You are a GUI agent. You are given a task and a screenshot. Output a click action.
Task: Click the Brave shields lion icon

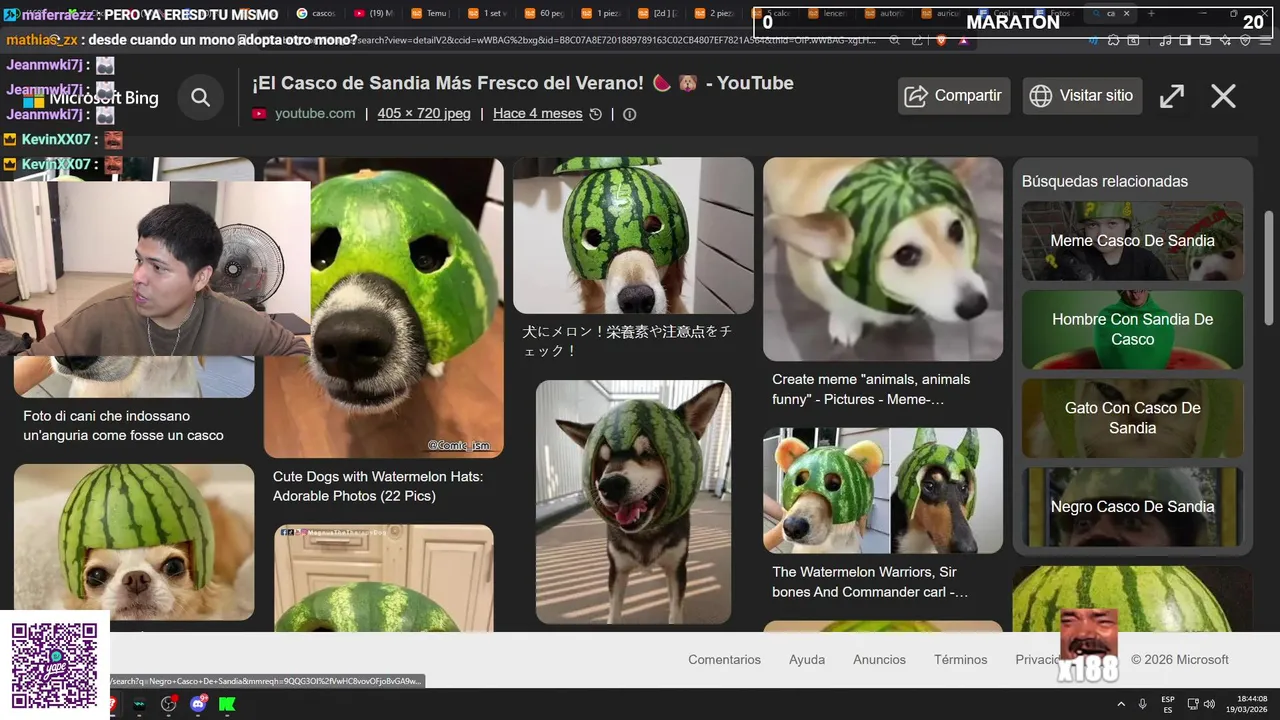940,40
